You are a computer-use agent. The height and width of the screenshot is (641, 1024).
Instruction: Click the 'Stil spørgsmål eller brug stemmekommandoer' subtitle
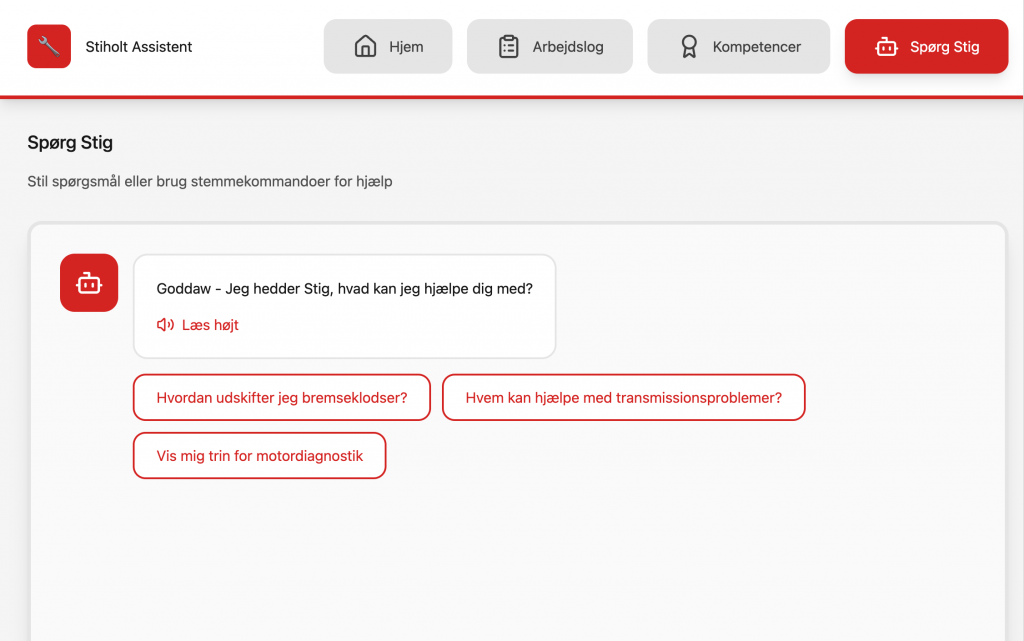pos(209,182)
